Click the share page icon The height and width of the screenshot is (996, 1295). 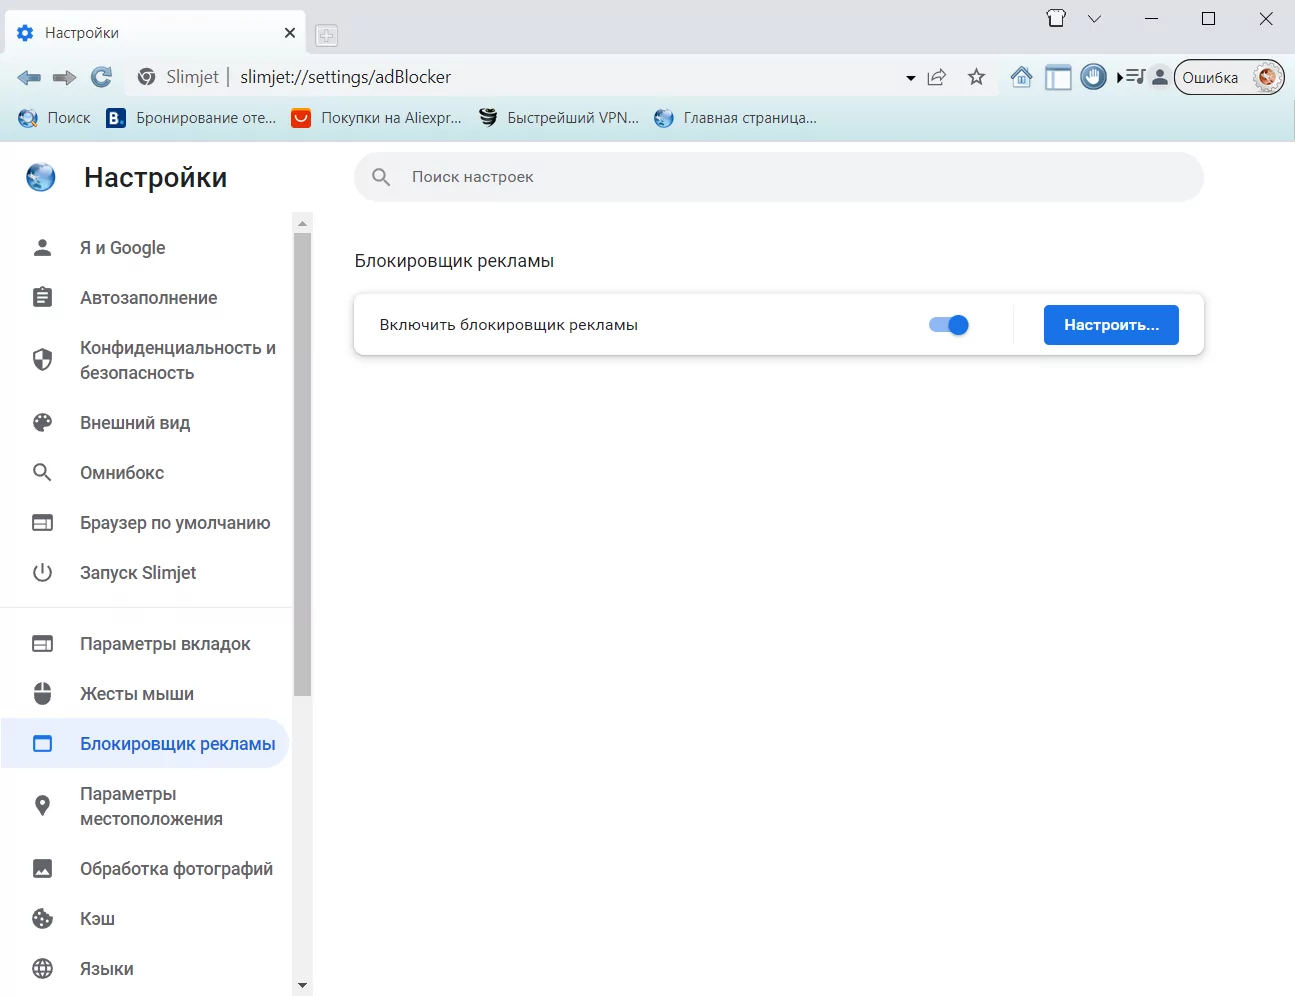[937, 77]
